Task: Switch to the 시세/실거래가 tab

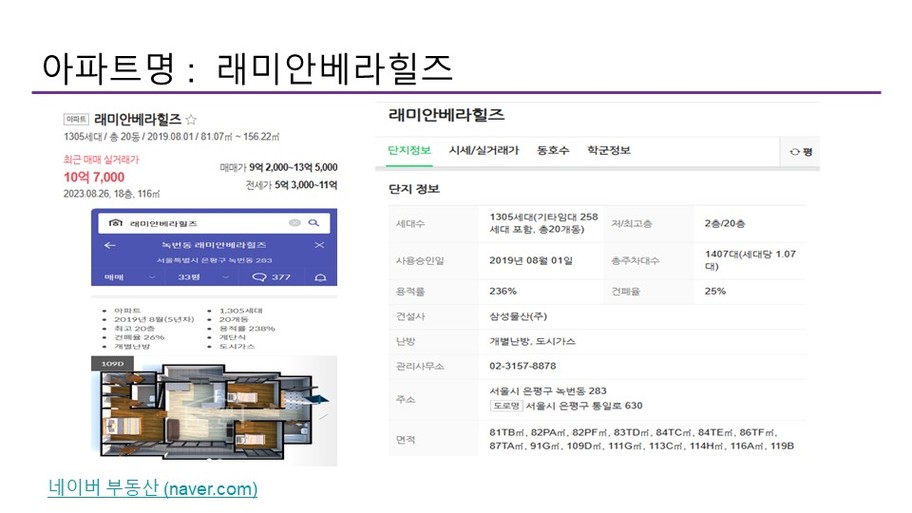Action: pos(484,151)
